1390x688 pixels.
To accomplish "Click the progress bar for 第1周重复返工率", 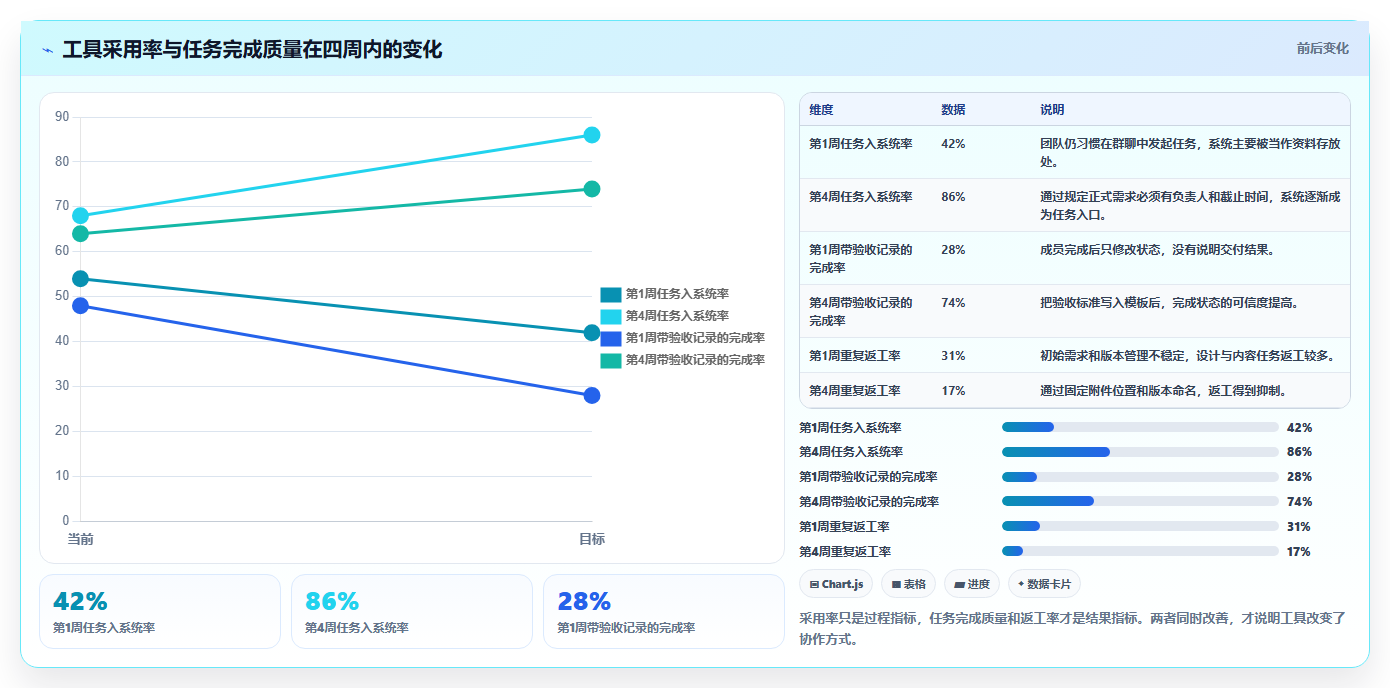I will pyautogui.click(x=1140, y=527).
